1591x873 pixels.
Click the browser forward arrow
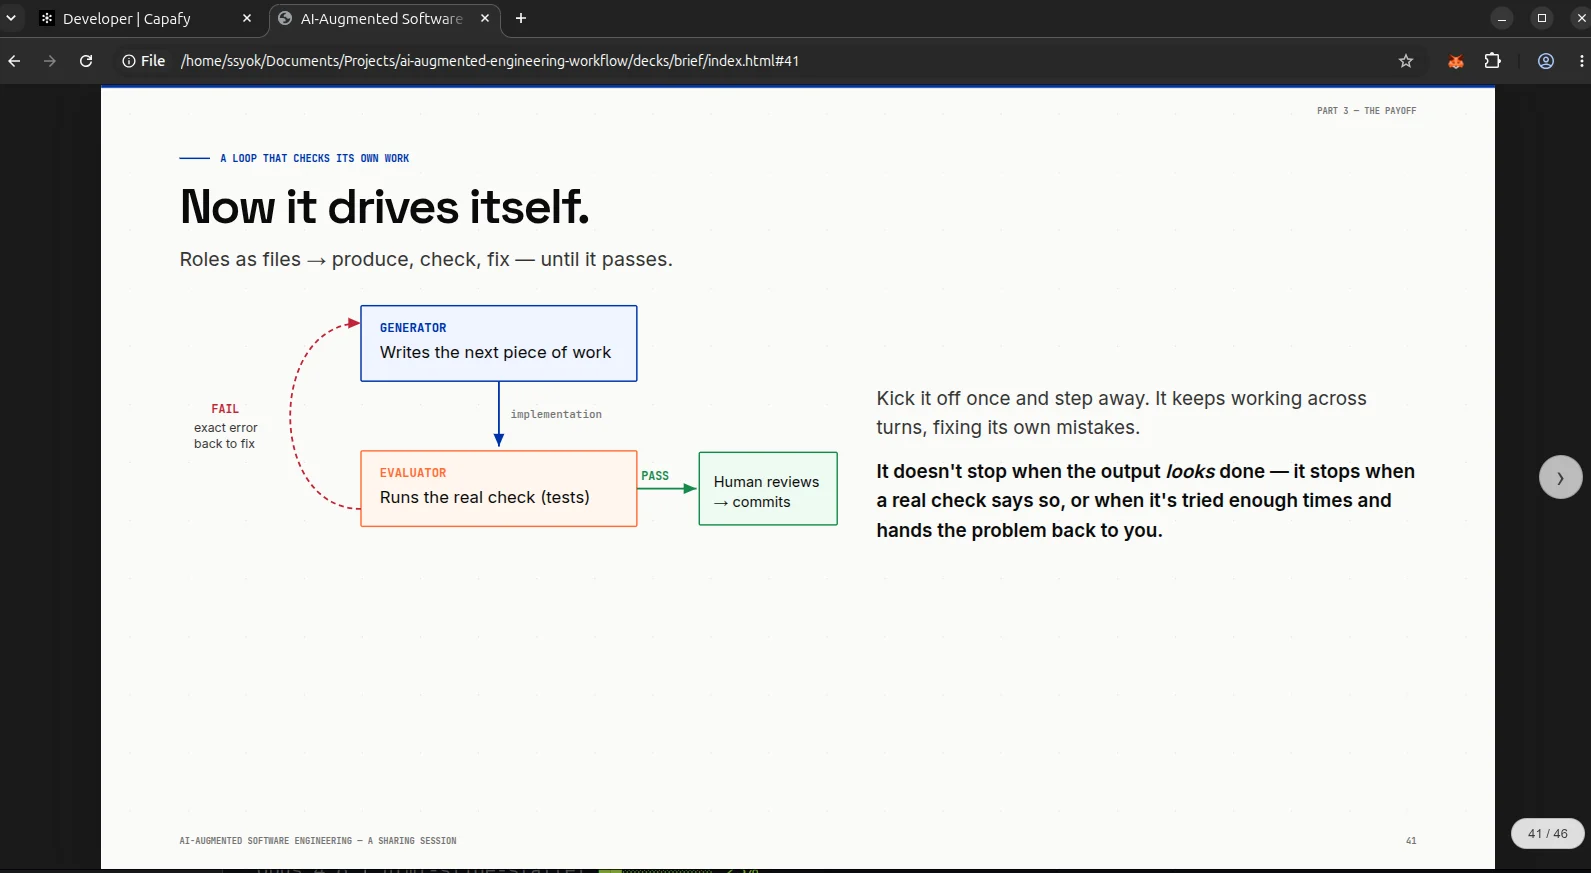(x=50, y=61)
